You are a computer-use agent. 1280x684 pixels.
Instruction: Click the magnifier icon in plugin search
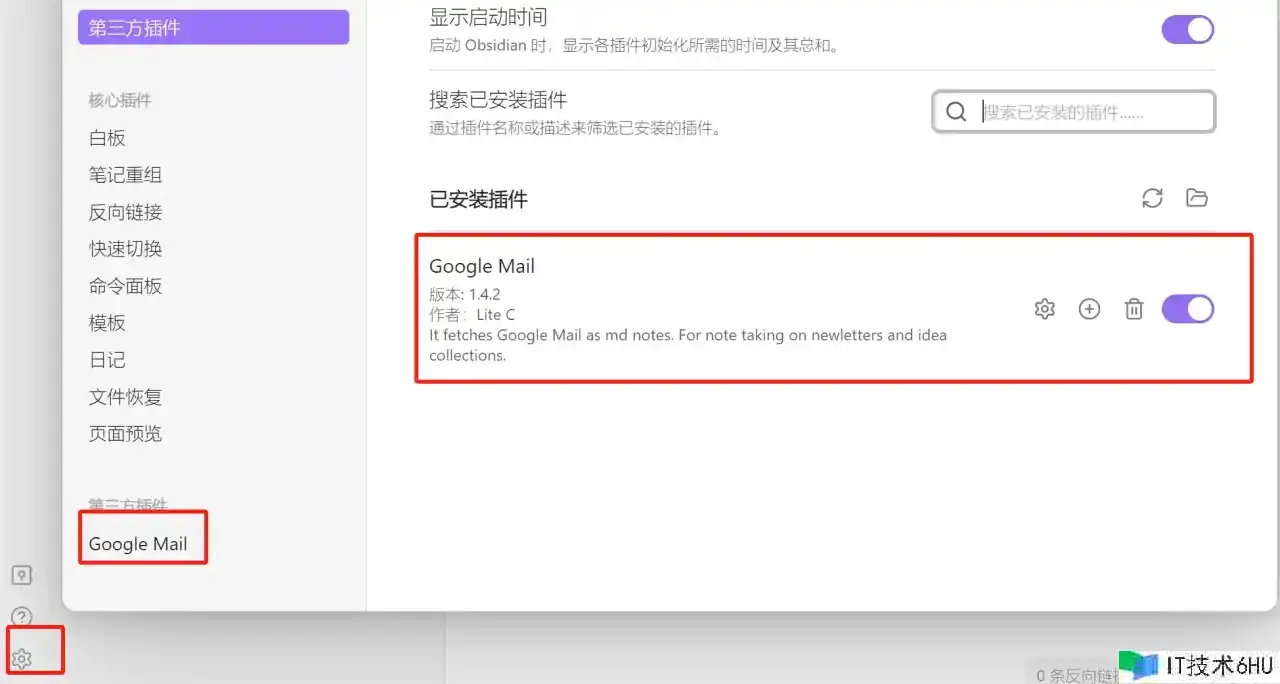click(956, 111)
